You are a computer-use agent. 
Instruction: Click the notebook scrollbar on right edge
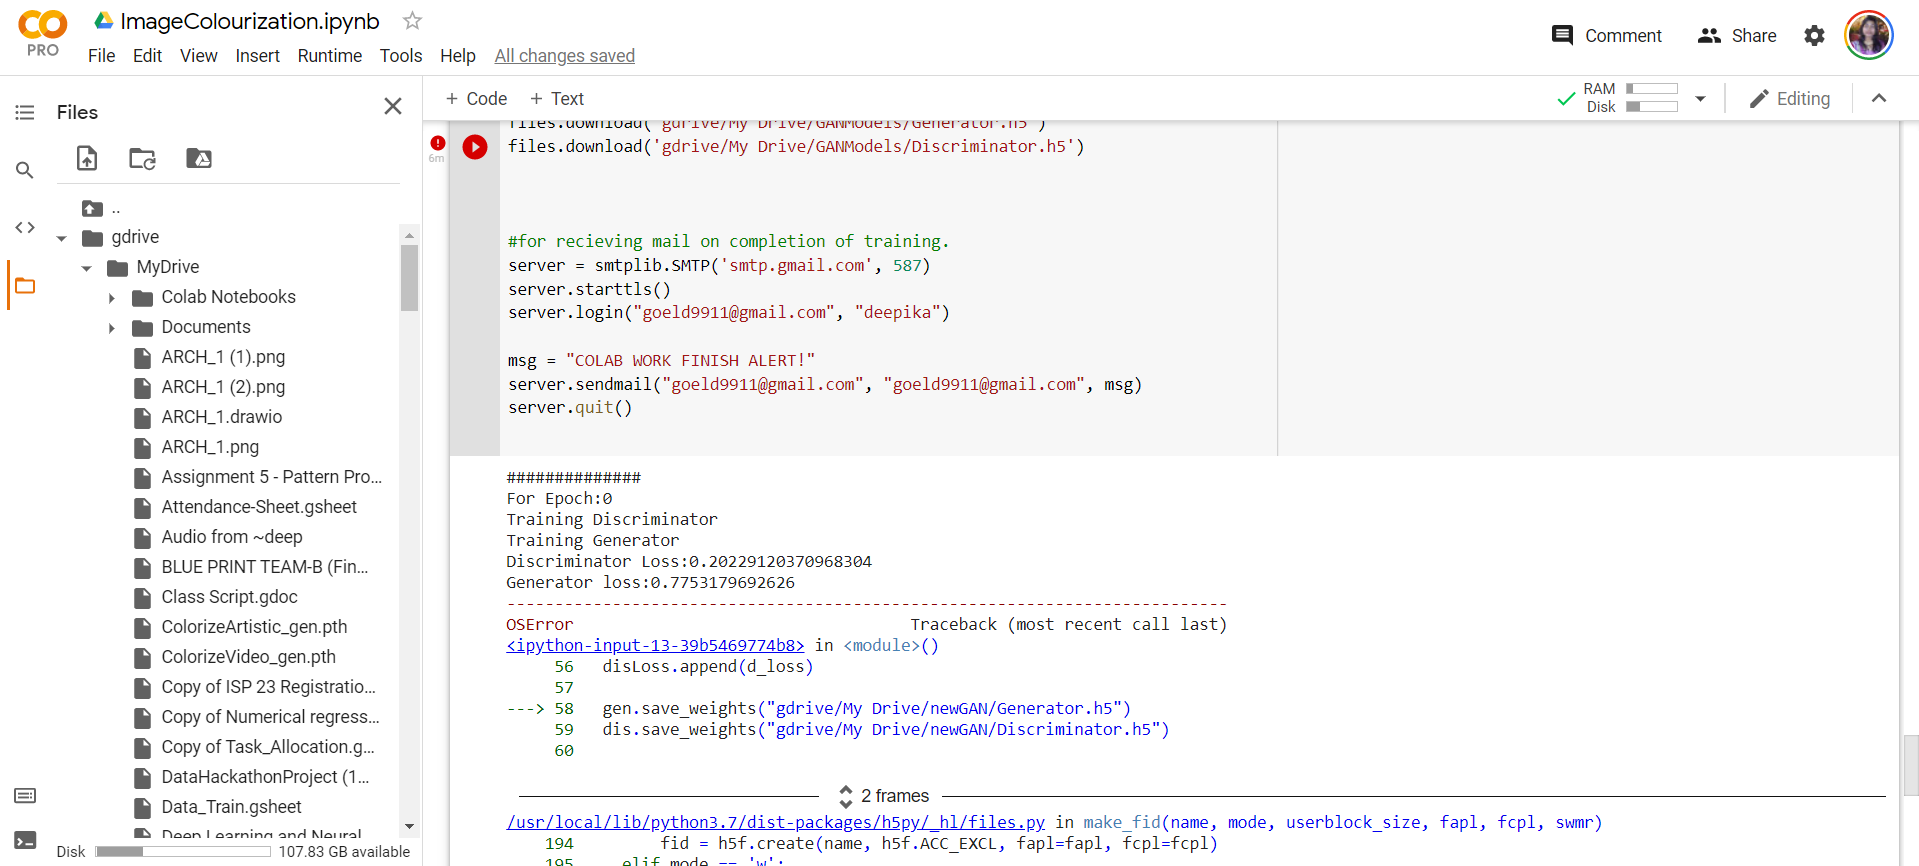1911,765
